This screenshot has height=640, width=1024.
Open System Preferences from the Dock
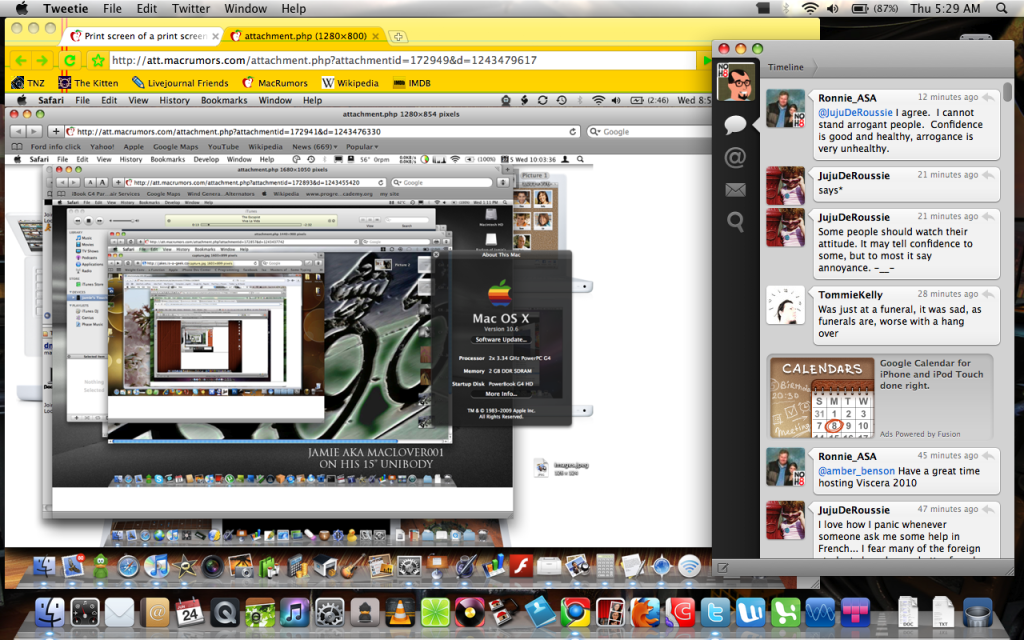click(329, 613)
